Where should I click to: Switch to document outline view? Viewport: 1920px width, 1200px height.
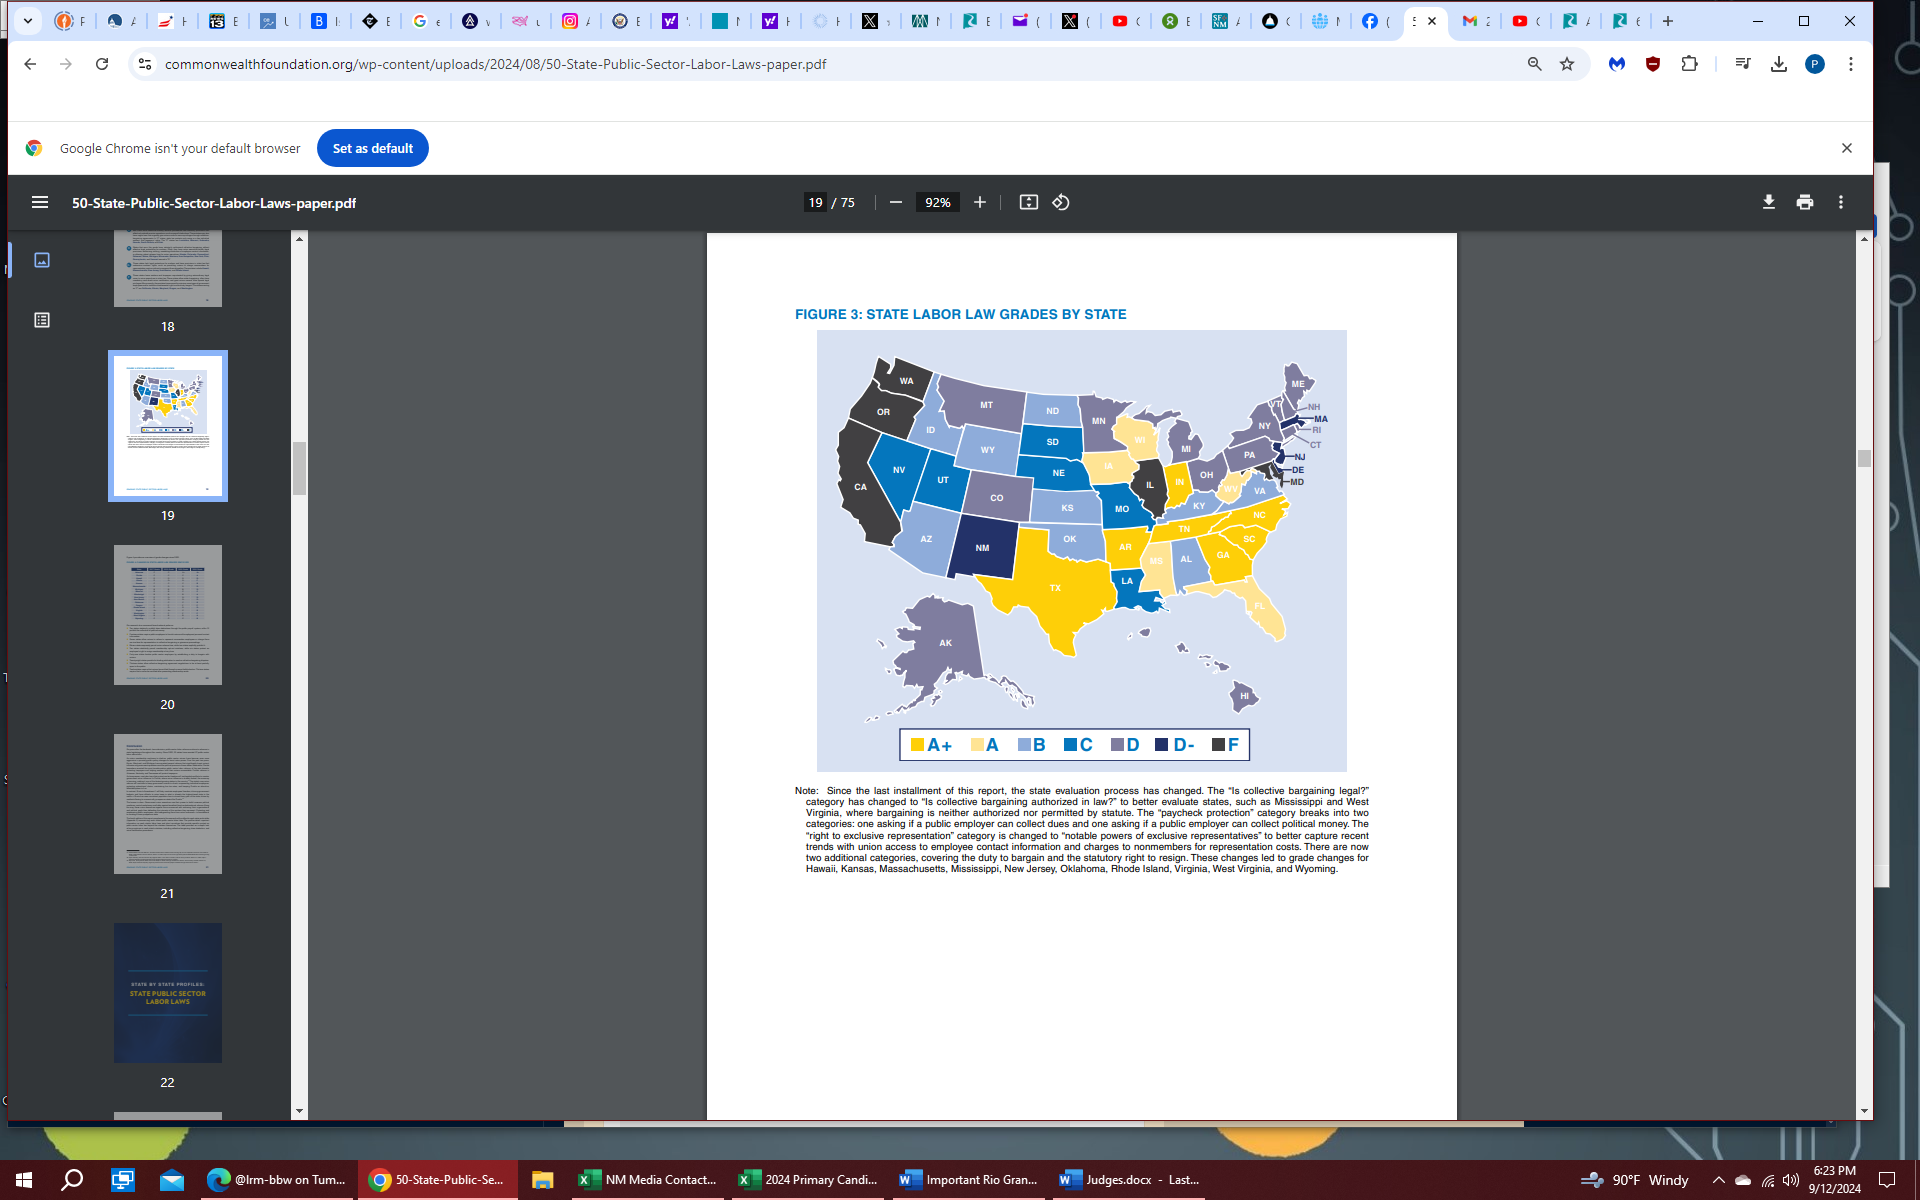[42, 320]
